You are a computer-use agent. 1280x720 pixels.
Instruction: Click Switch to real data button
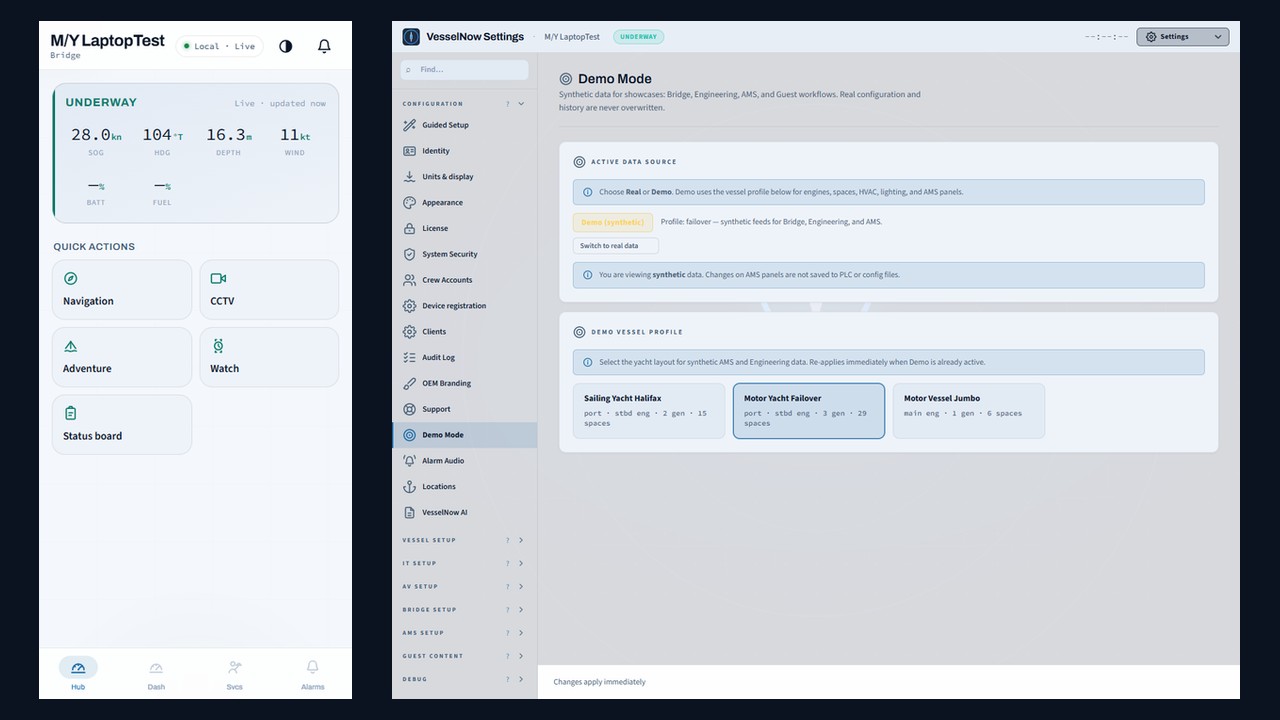616,246
